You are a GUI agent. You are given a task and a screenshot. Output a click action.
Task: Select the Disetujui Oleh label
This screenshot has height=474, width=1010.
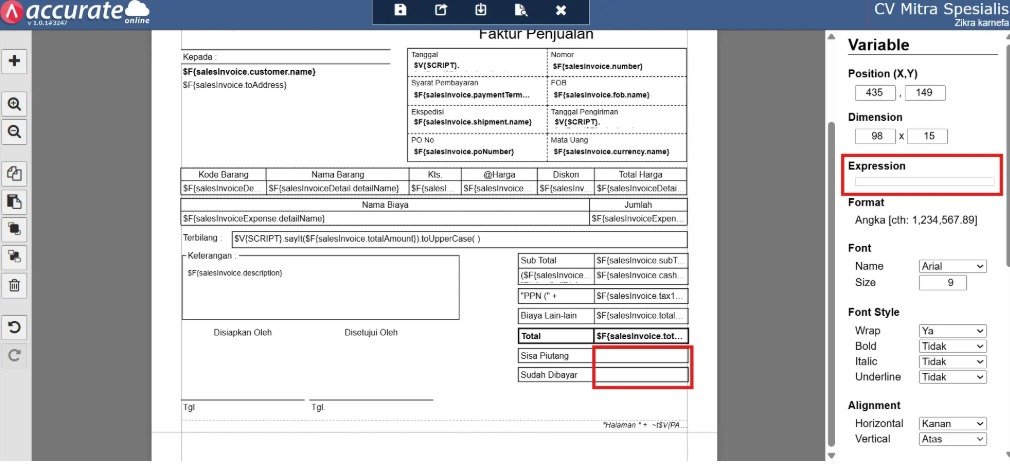(371, 332)
